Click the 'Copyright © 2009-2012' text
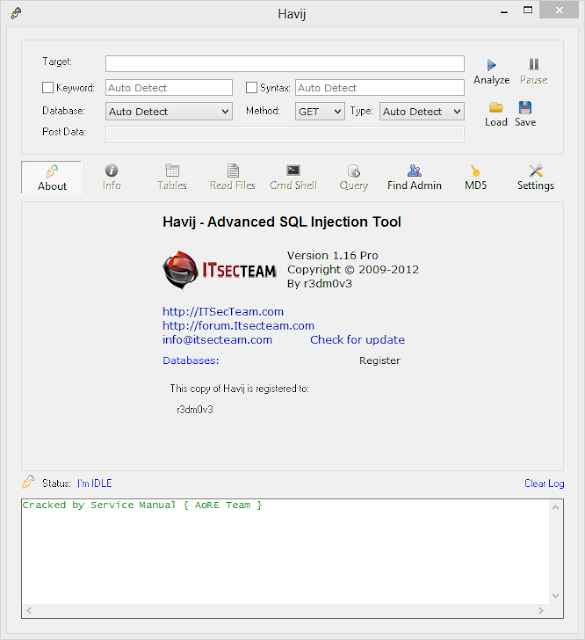The image size is (585, 640). click(x=353, y=270)
